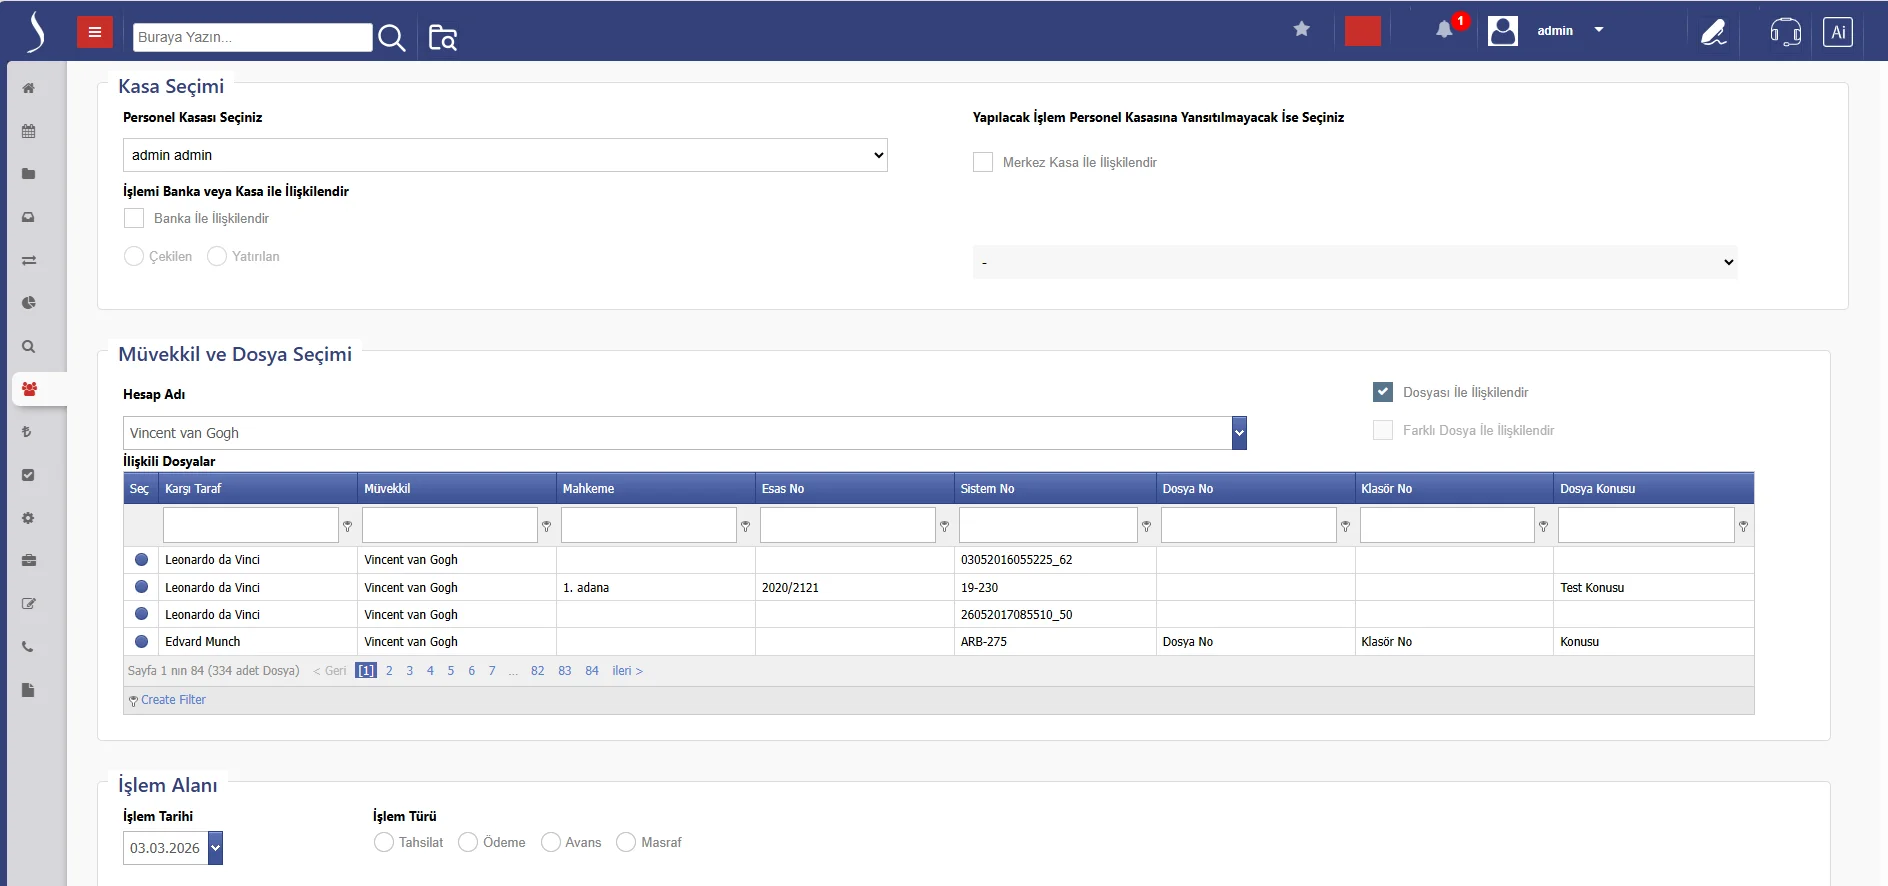
Task: Expand the Personel Kasası dropdown
Action: [505, 155]
